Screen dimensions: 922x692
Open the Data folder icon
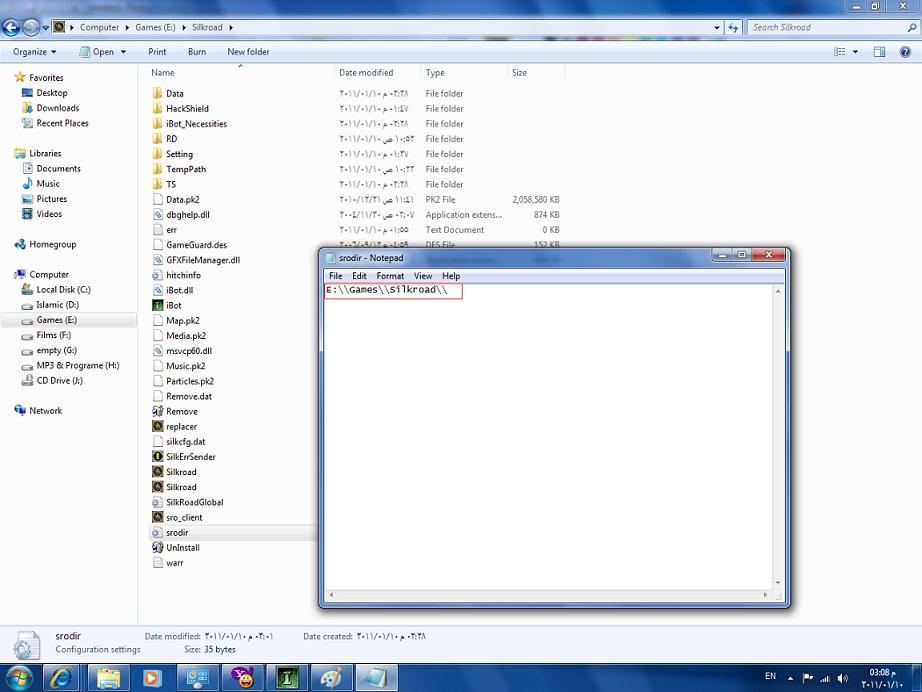click(x=157, y=93)
